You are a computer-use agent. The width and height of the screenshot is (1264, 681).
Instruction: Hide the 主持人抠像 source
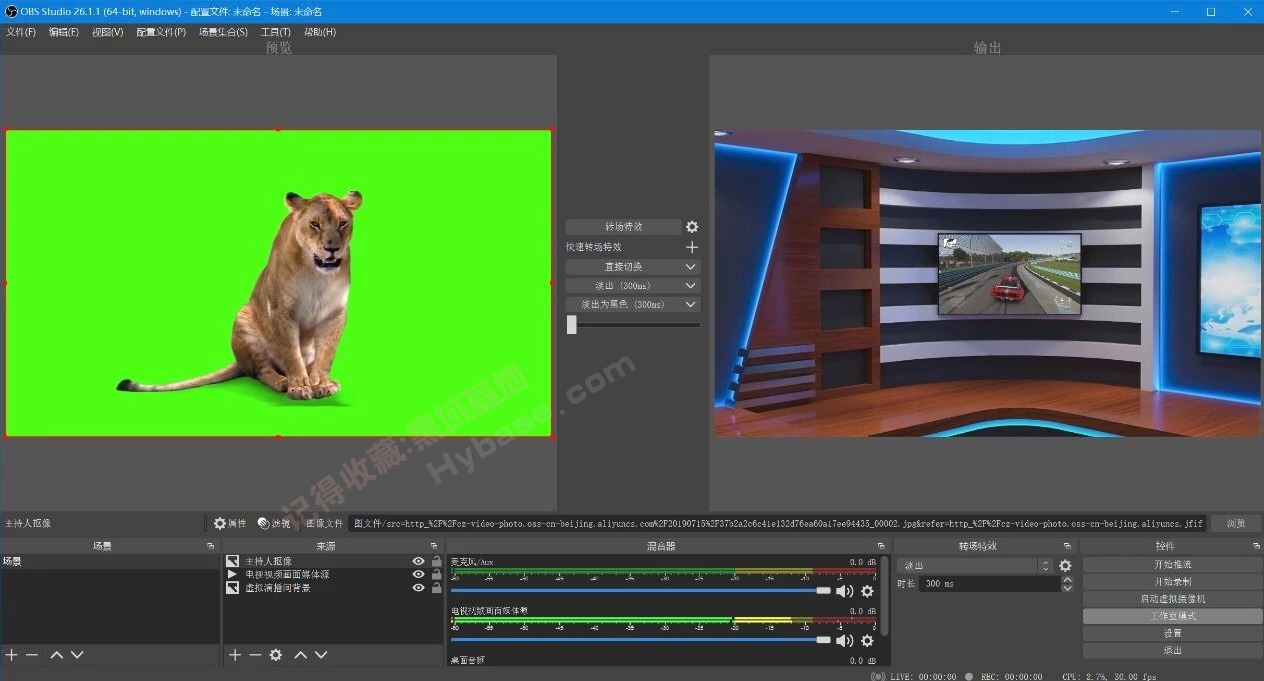pos(418,561)
